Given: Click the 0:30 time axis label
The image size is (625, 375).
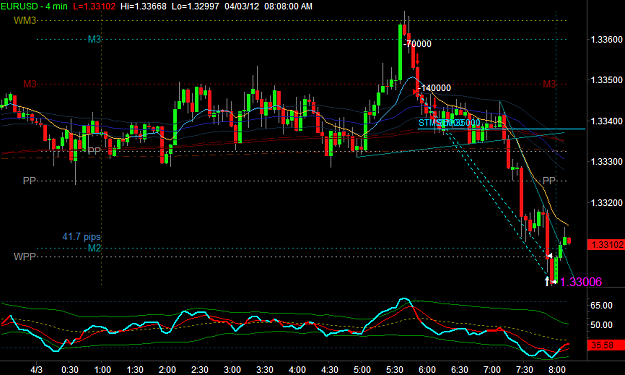Looking at the screenshot, I should pos(70,370).
